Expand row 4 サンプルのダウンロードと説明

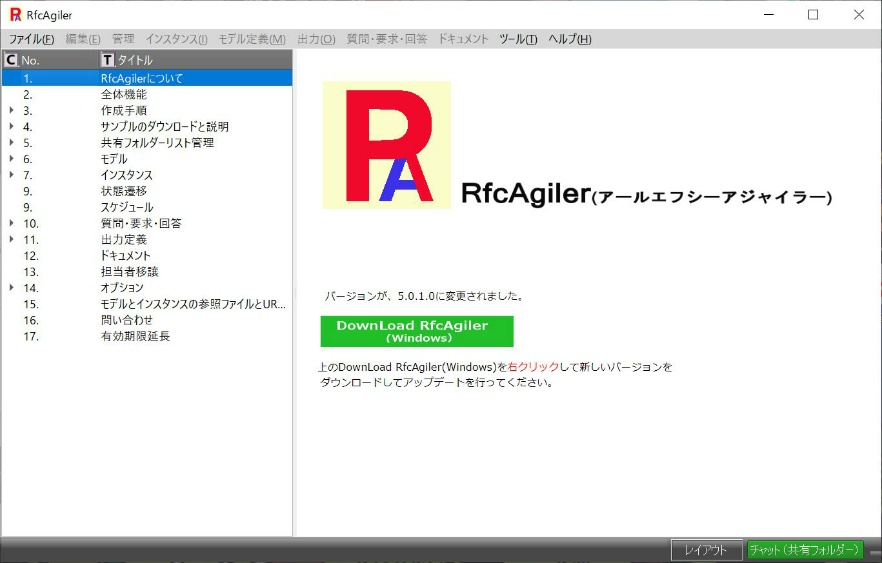(x=11, y=127)
